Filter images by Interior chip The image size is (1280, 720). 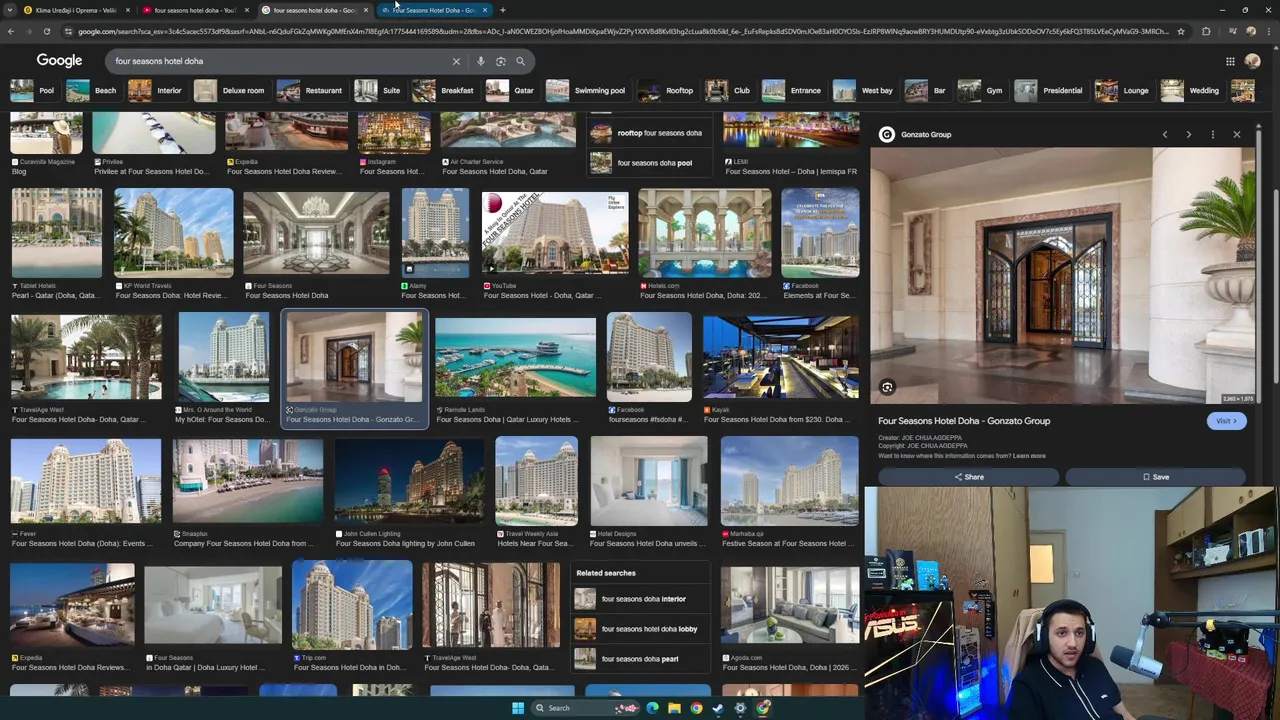coord(156,91)
